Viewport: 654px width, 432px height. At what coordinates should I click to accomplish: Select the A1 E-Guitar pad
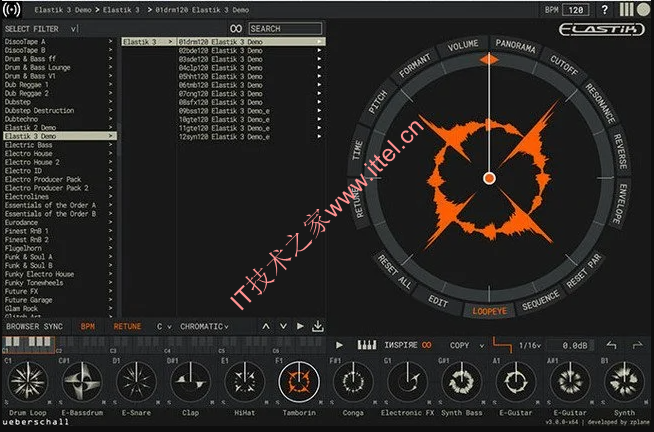click(x=516, y=381)
